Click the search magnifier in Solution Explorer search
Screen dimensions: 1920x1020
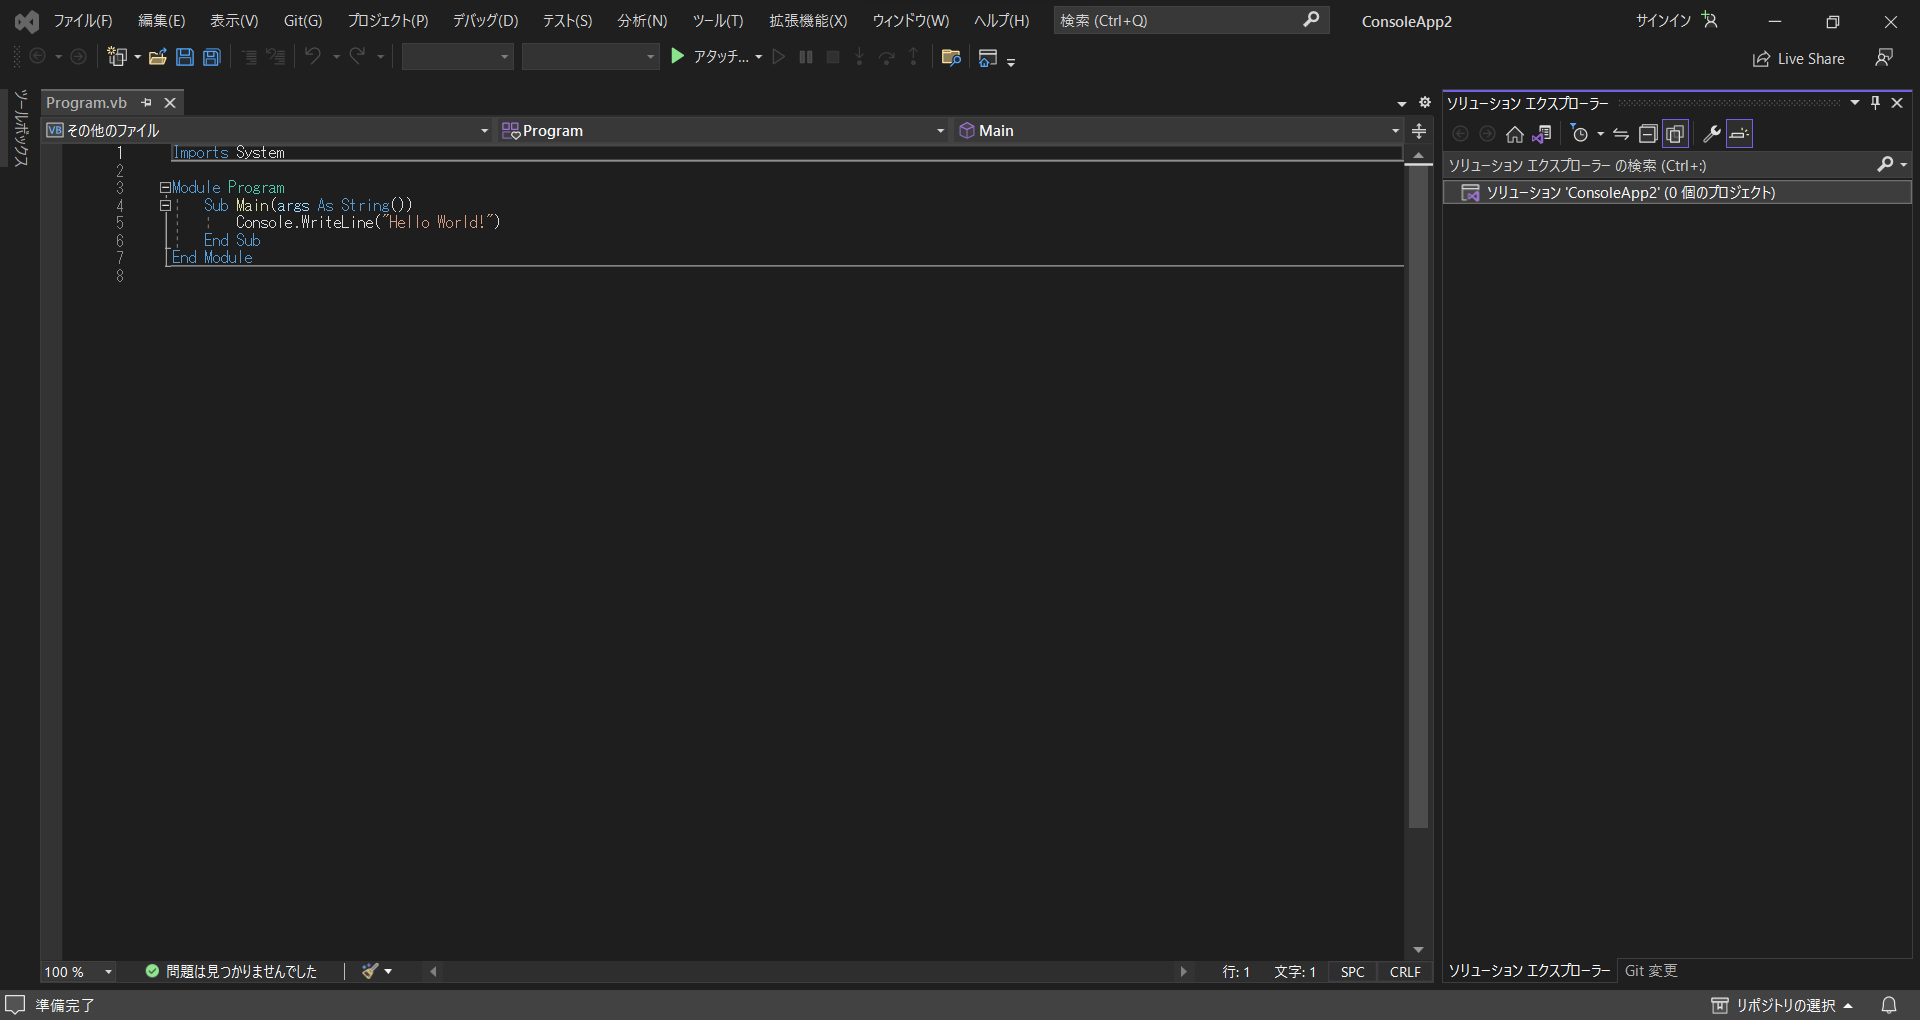coord(1886,165)
